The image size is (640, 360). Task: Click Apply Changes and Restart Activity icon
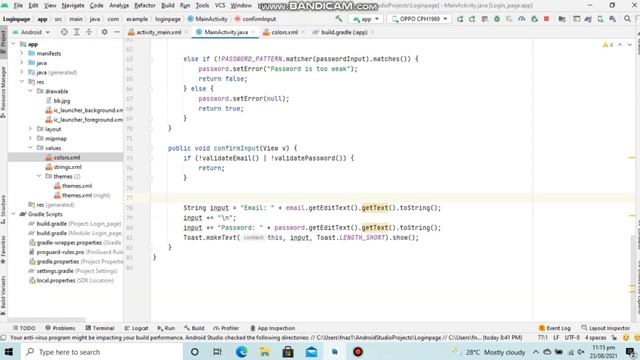pyautogui.click(x=472, y=19)
